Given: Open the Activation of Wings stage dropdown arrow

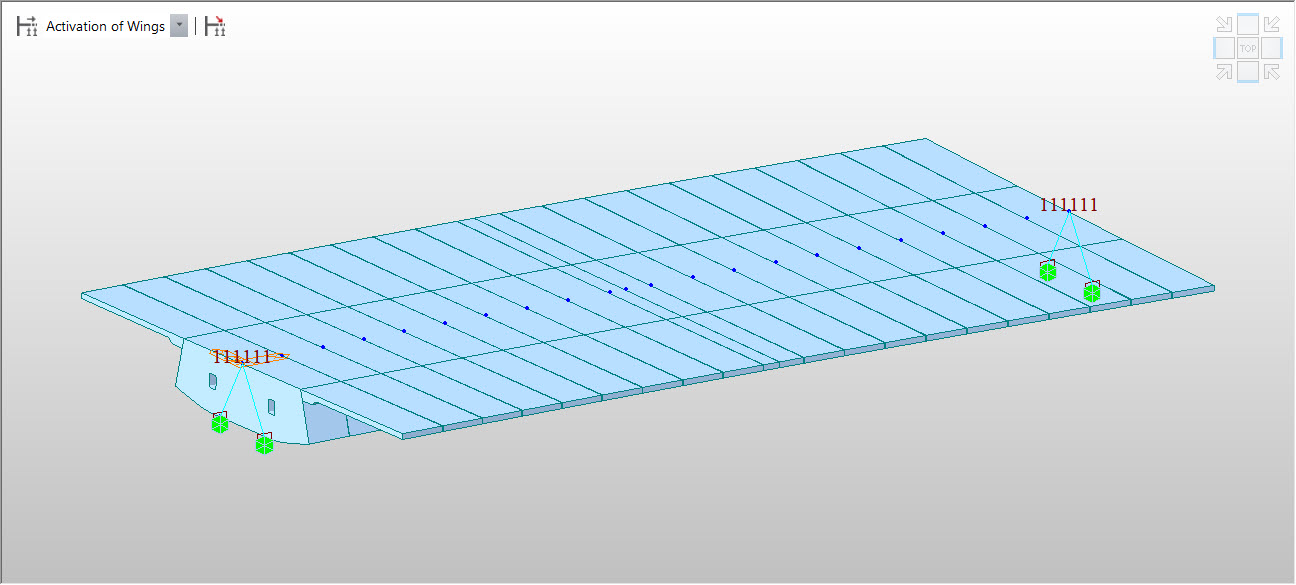Looking at the screenshot, I should [178, 26].
